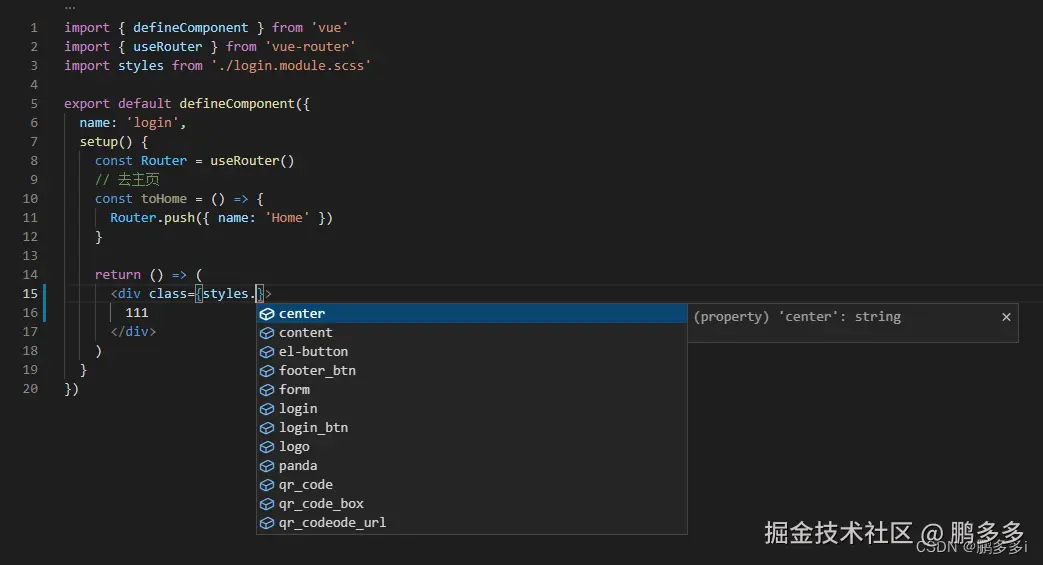The height and width of the screenshot is (565, 1043).
Task: Pick 'qr_code_box' from the suggestions
Action: (472, 504)
